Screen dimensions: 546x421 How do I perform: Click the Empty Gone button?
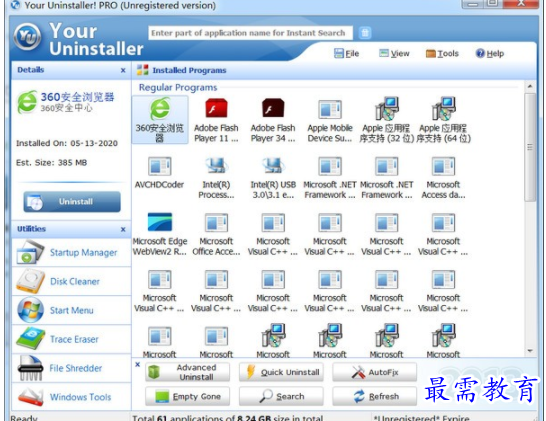pos(187,396)
